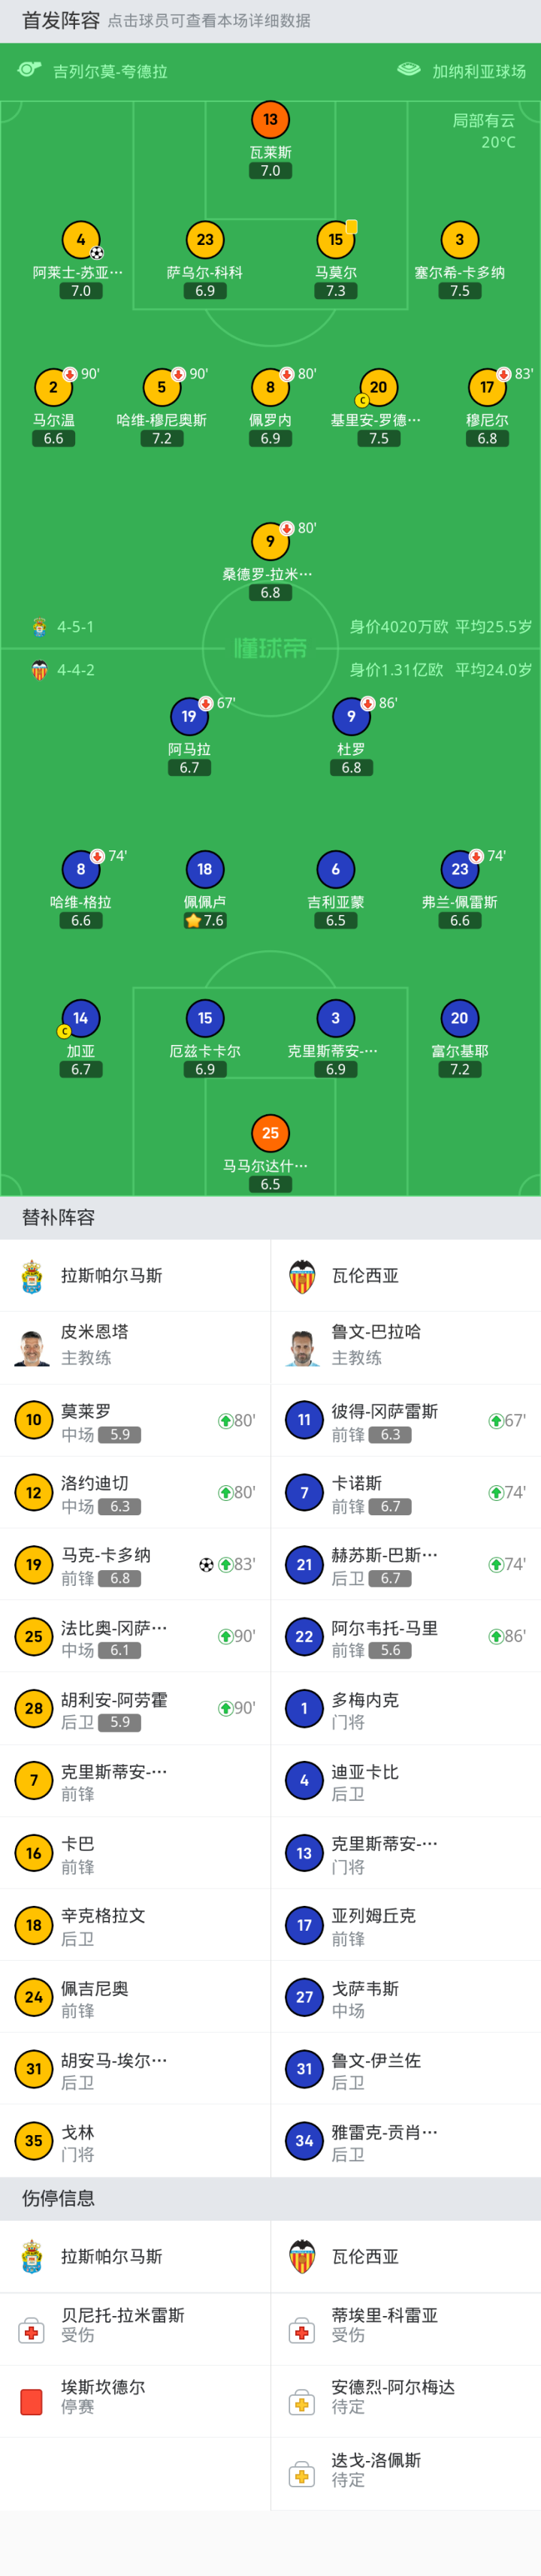Click Las Palmas team crest in substitutes header
This screenshot has height=2576, width=541.
click(x=32, y=1276)
